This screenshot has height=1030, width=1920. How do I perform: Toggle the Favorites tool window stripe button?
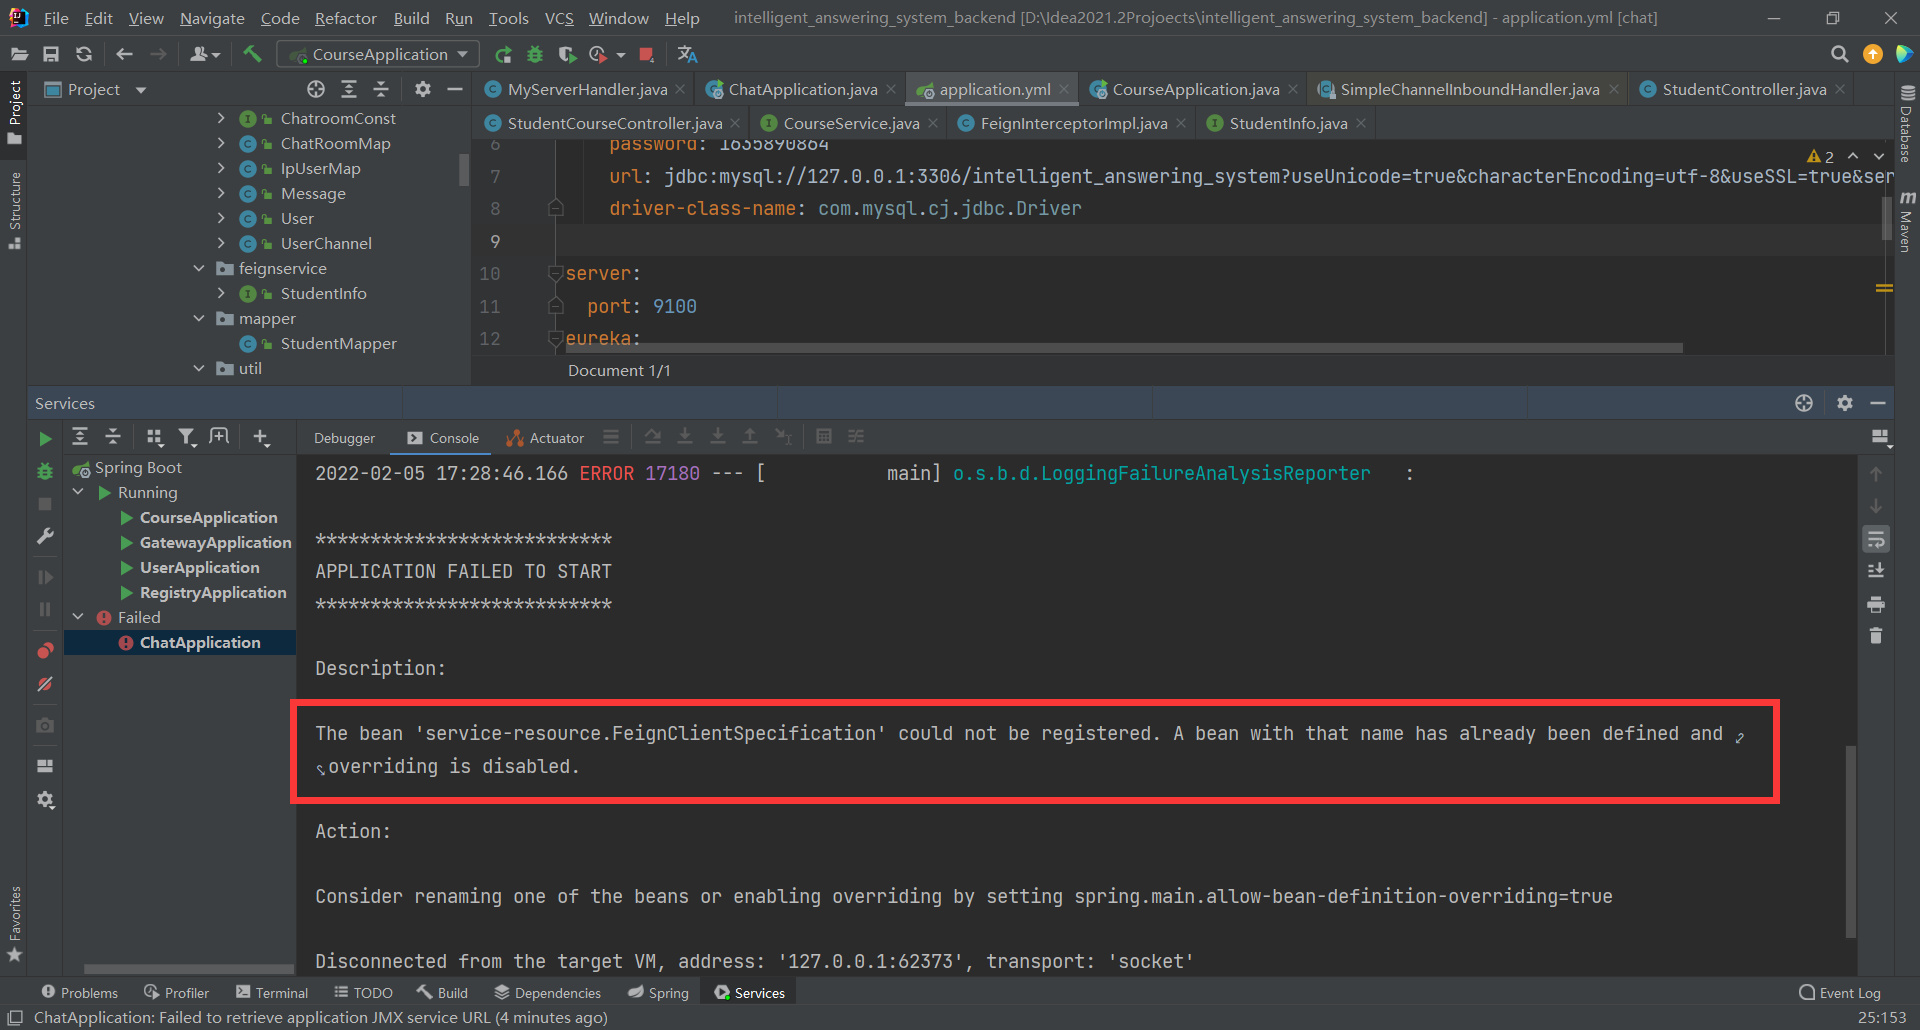point(14,924)
